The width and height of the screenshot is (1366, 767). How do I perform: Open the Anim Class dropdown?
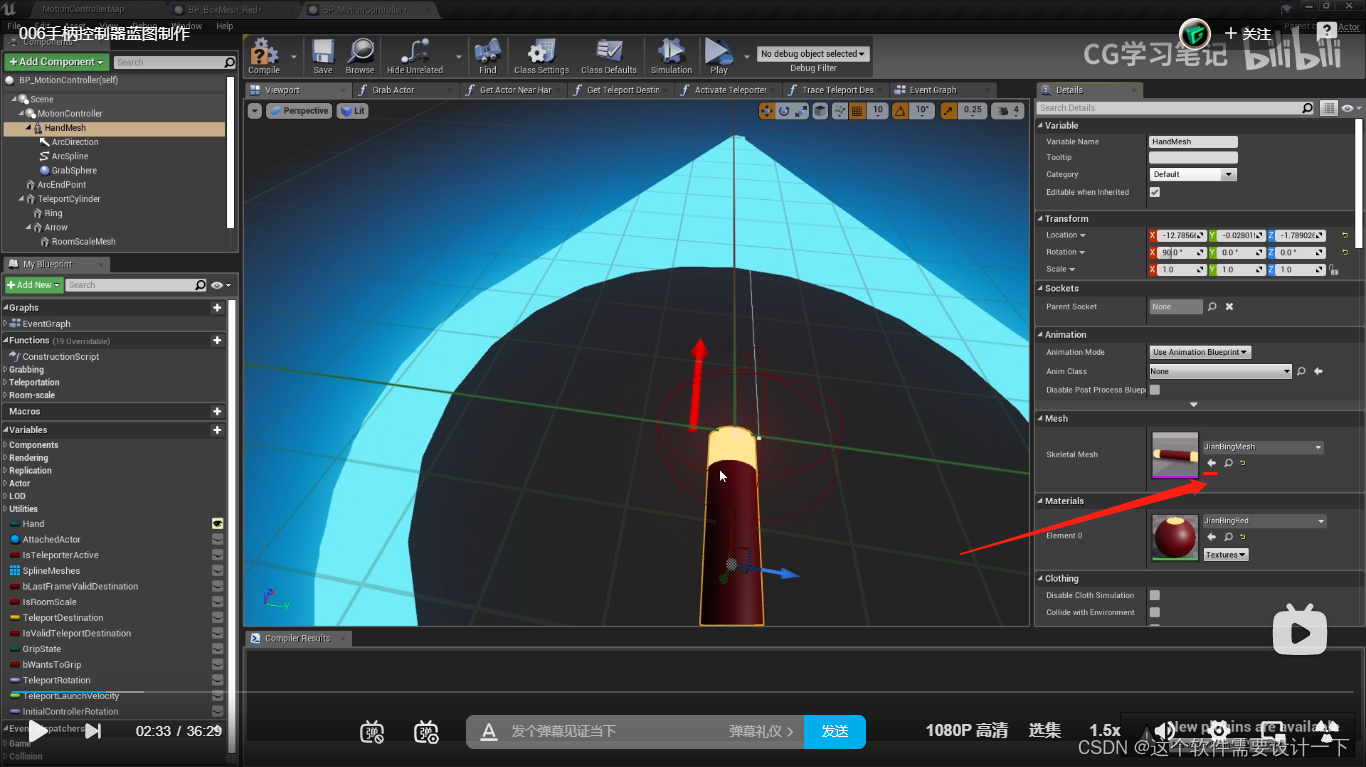pyautogui.click(x=1220, y=371)
